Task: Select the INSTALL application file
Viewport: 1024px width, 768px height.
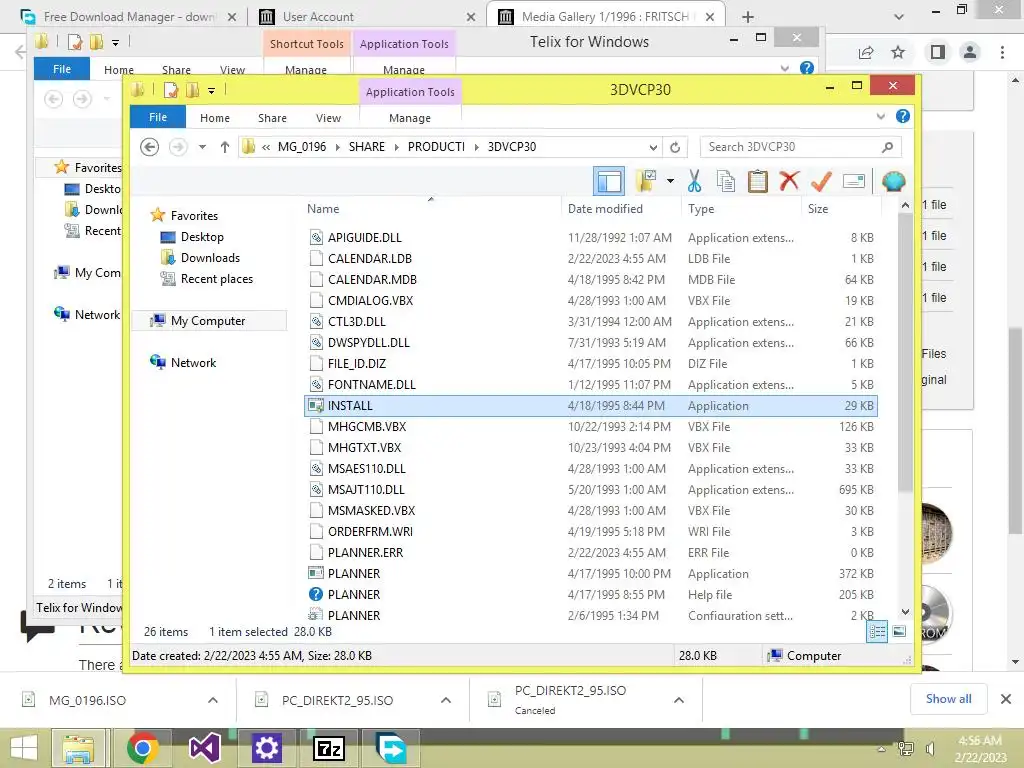Action: [x=590, y=406]
